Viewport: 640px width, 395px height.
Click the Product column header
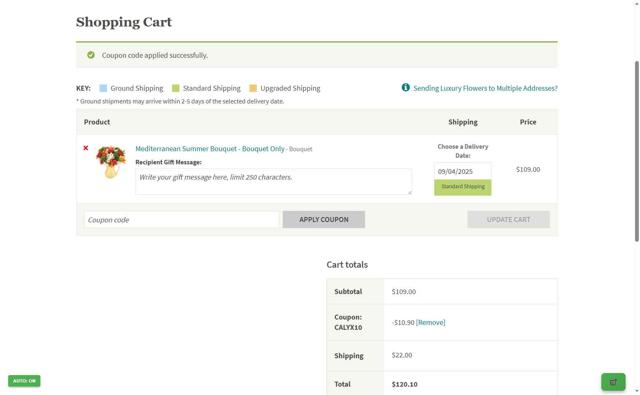pos(97,122)
